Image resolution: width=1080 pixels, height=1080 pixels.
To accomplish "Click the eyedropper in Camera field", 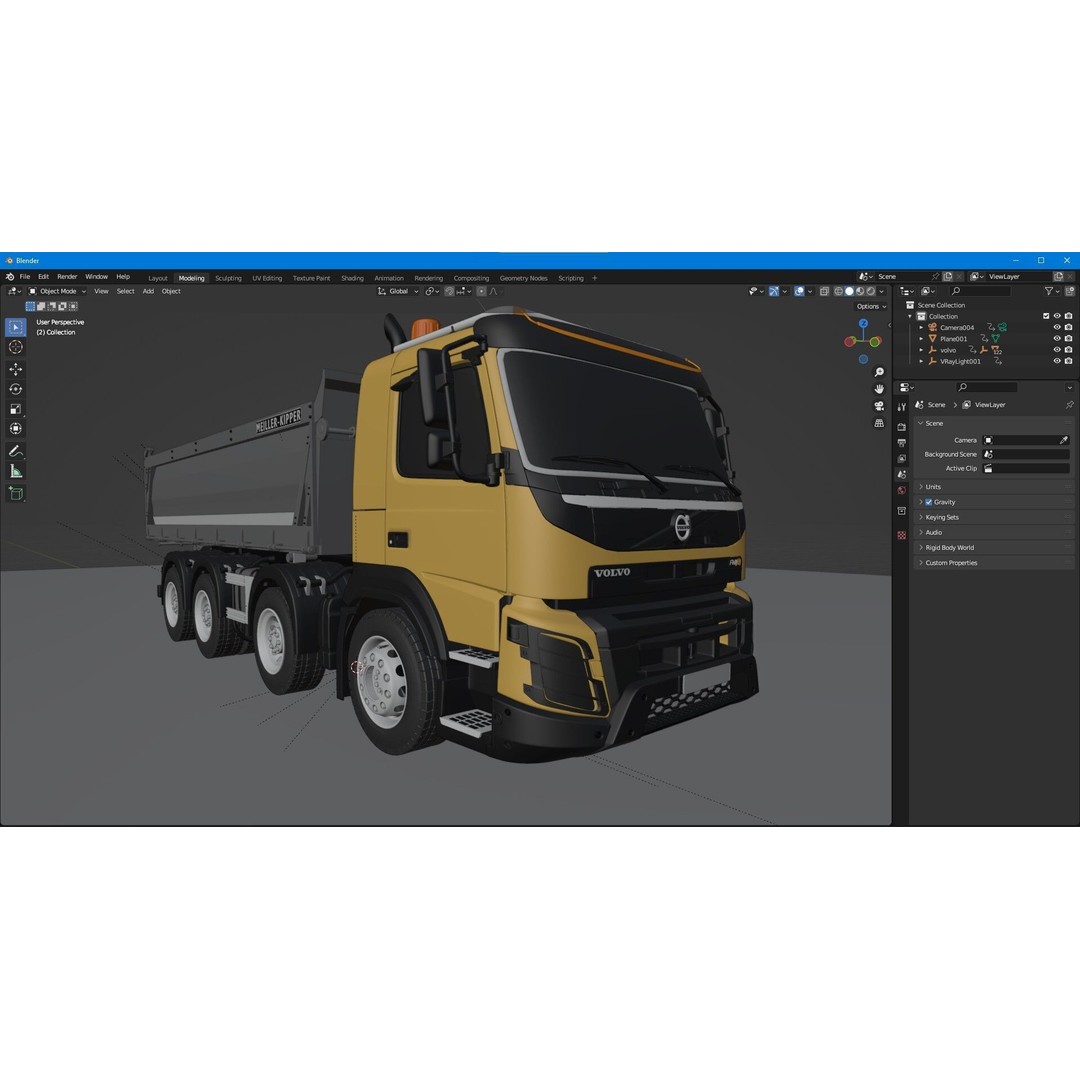I will tap(1063, 440).
